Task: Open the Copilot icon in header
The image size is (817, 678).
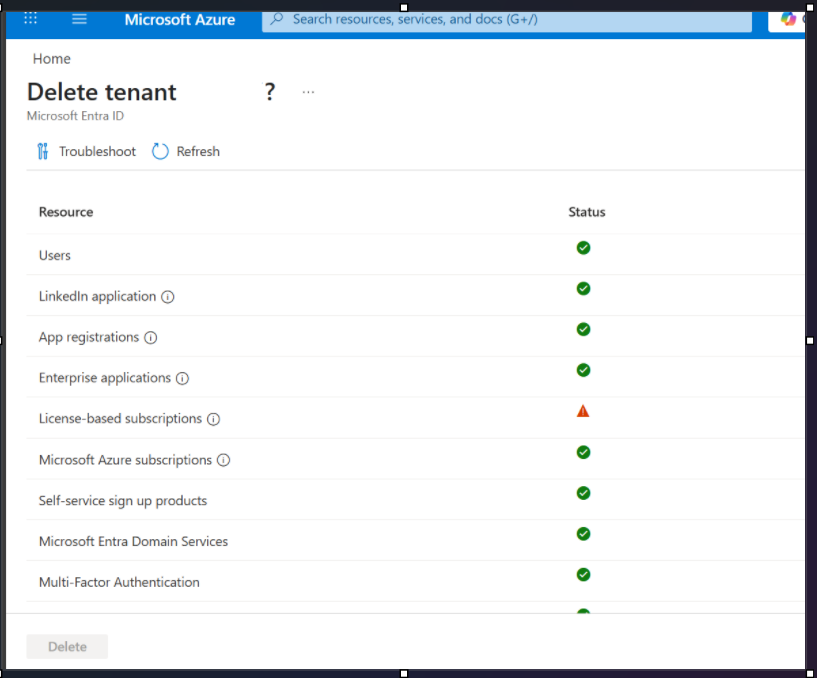Action: (788, 19)
